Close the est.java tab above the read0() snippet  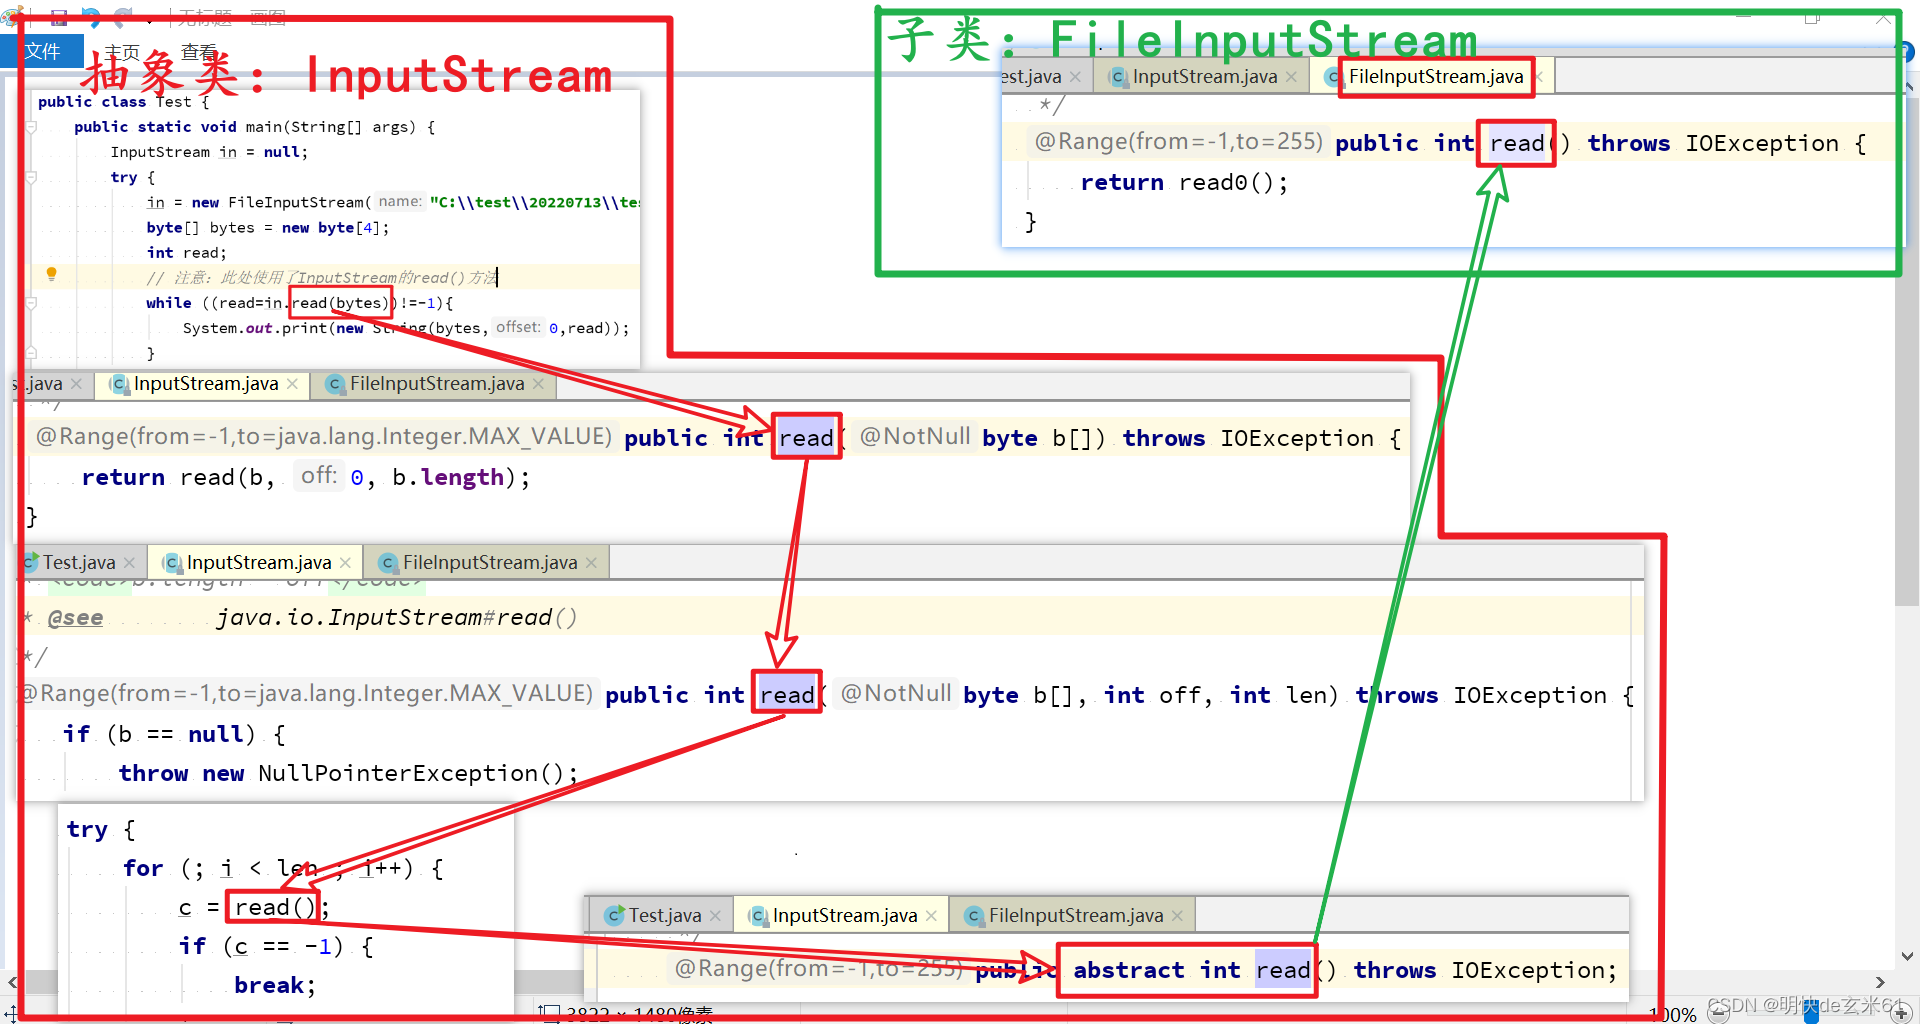coord(1075,77)
